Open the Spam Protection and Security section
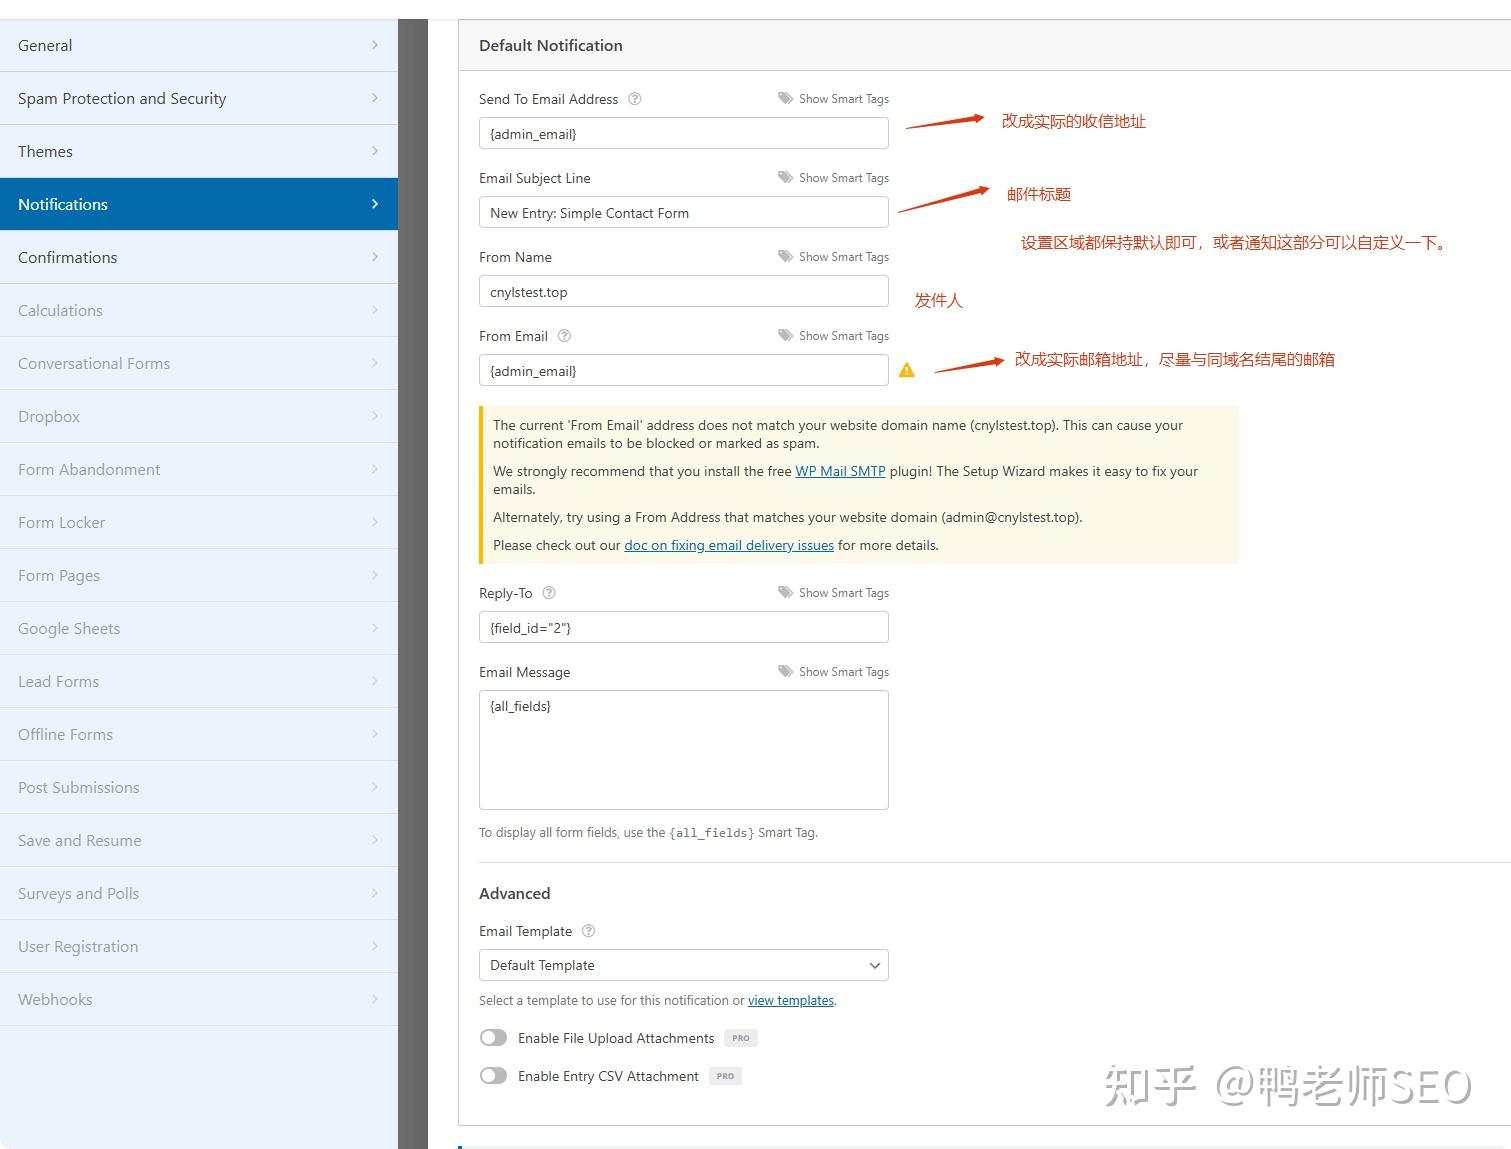 pyautogui.click(x=199, y=98)
